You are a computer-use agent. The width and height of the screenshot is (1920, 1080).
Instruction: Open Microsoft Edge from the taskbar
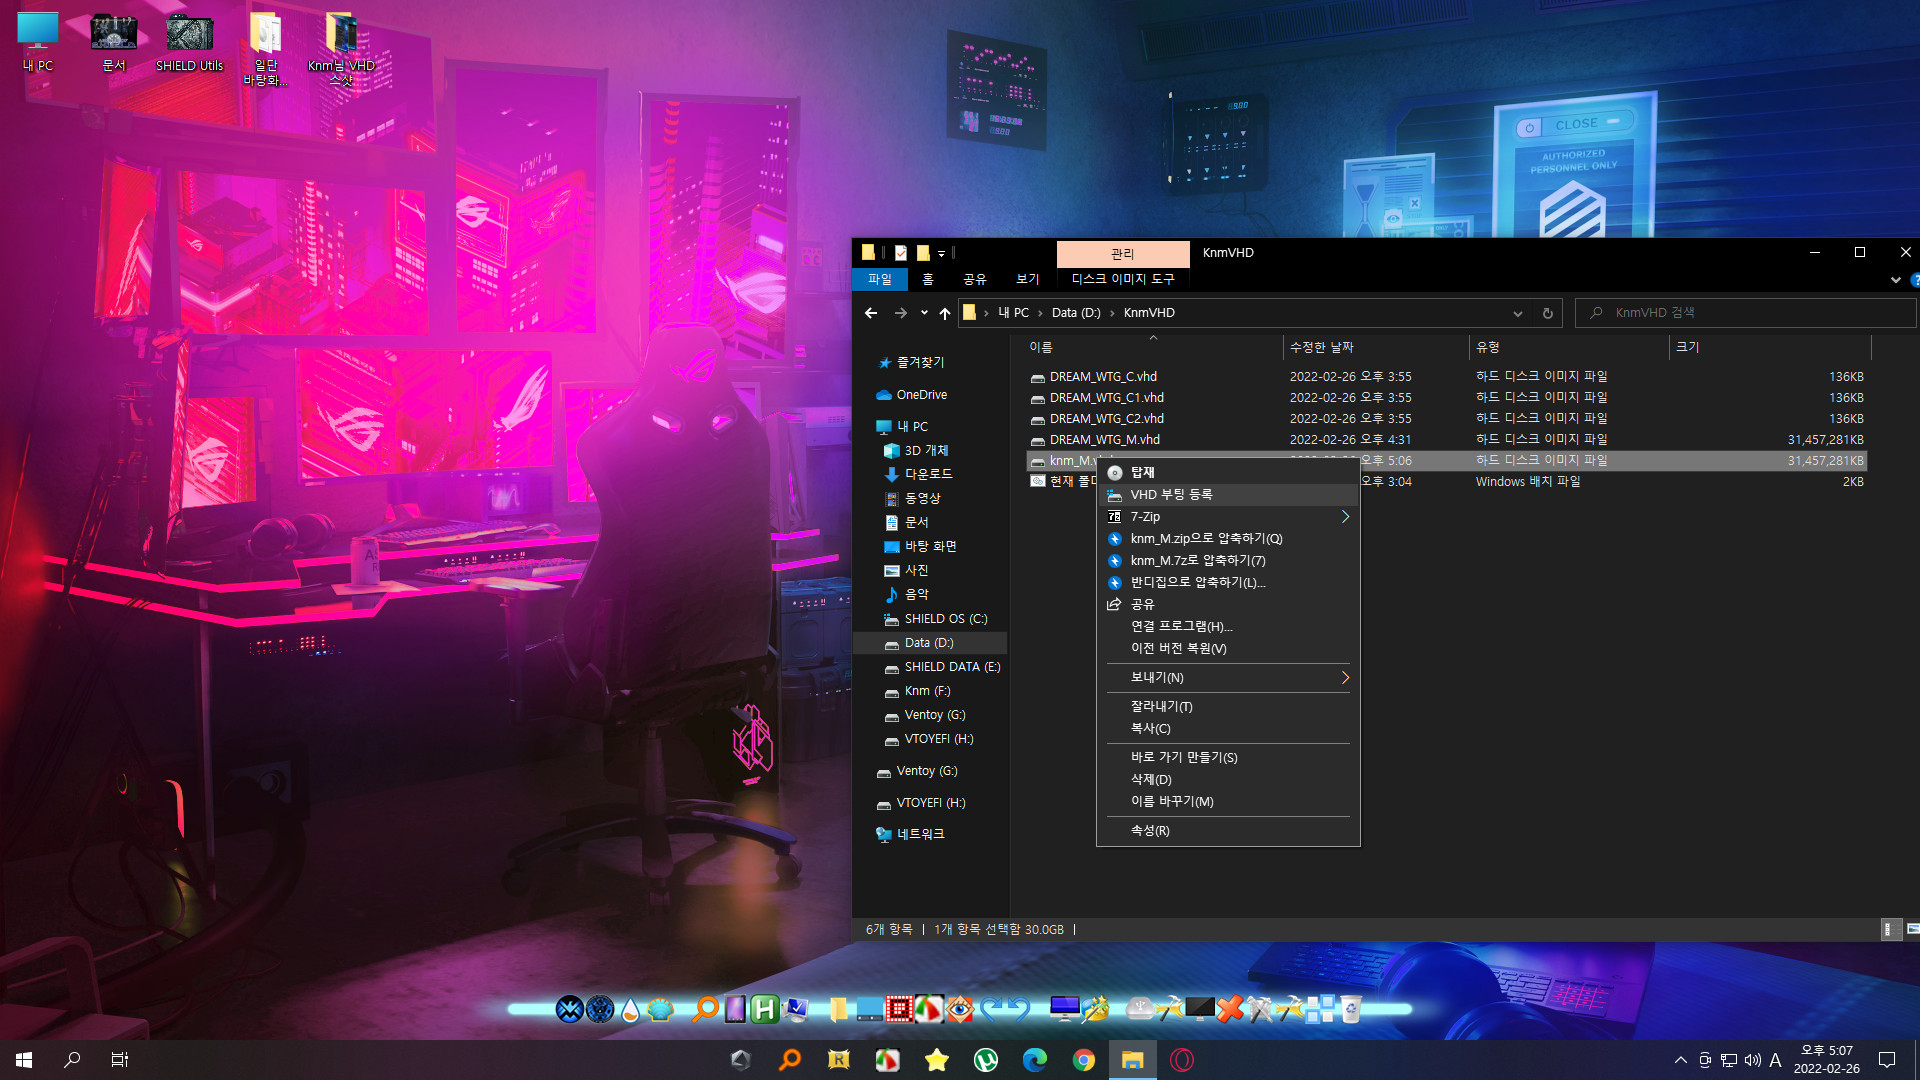click(1035, 1060)
